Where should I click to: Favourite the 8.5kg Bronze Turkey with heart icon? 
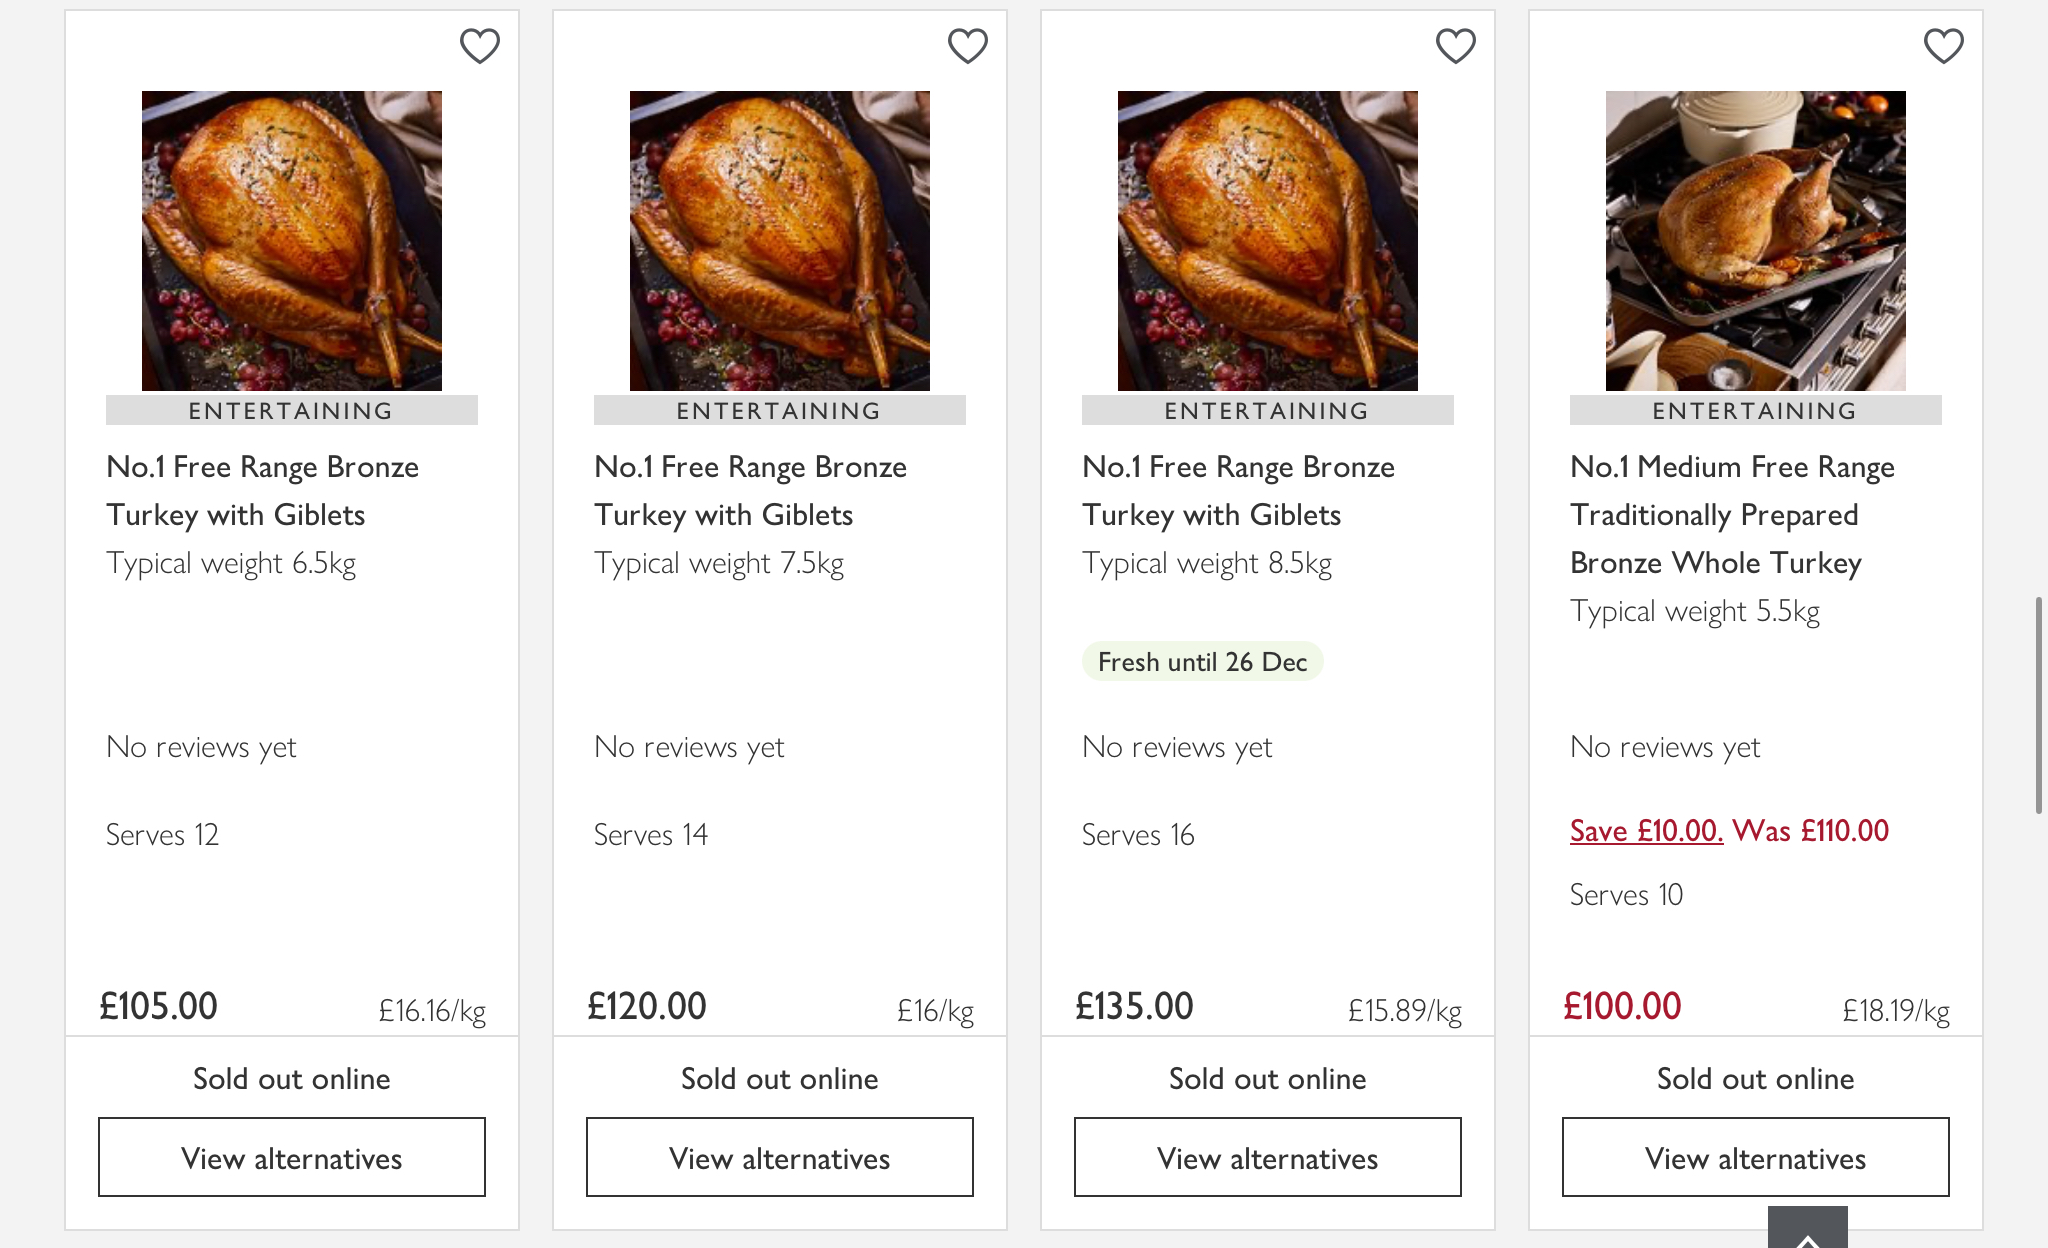point(1455,46)
